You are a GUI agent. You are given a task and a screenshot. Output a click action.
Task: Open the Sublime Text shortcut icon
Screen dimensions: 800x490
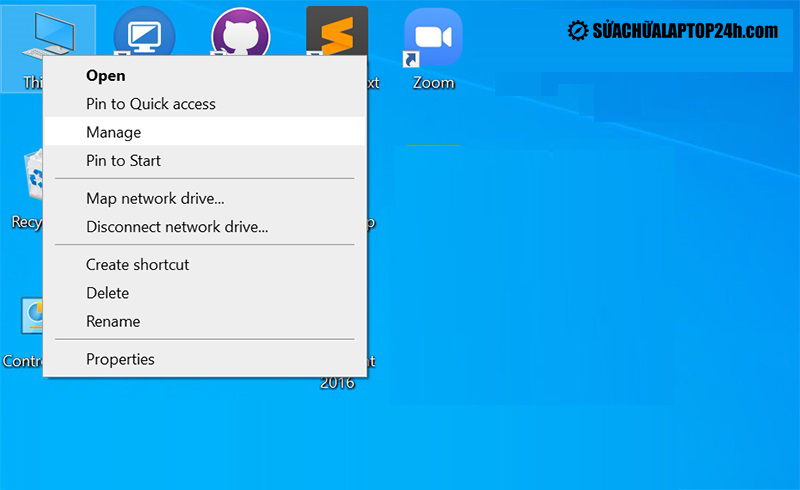(337, 31)
